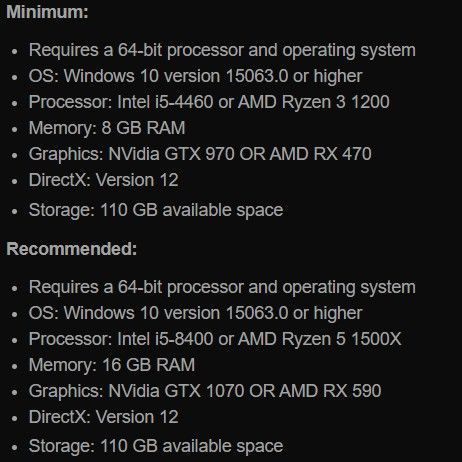This screenshot has width=462, height=462.
Task: Click the recommended DirectX Version 12 line
Action: pyautogui.click(x=103, y=417)
